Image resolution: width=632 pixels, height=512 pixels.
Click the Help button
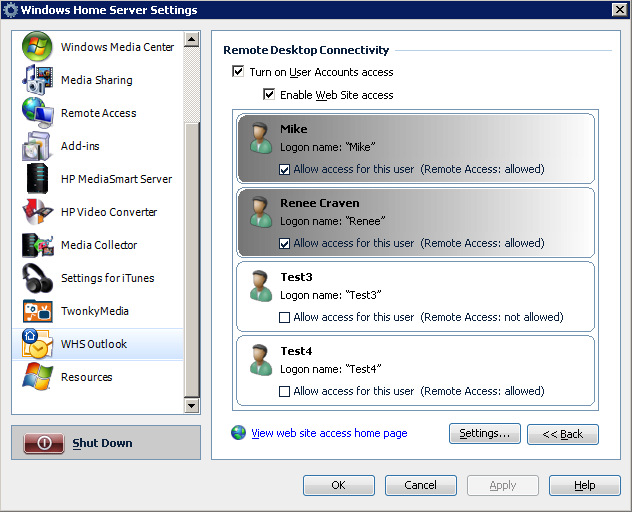click(x=584, y=485)
